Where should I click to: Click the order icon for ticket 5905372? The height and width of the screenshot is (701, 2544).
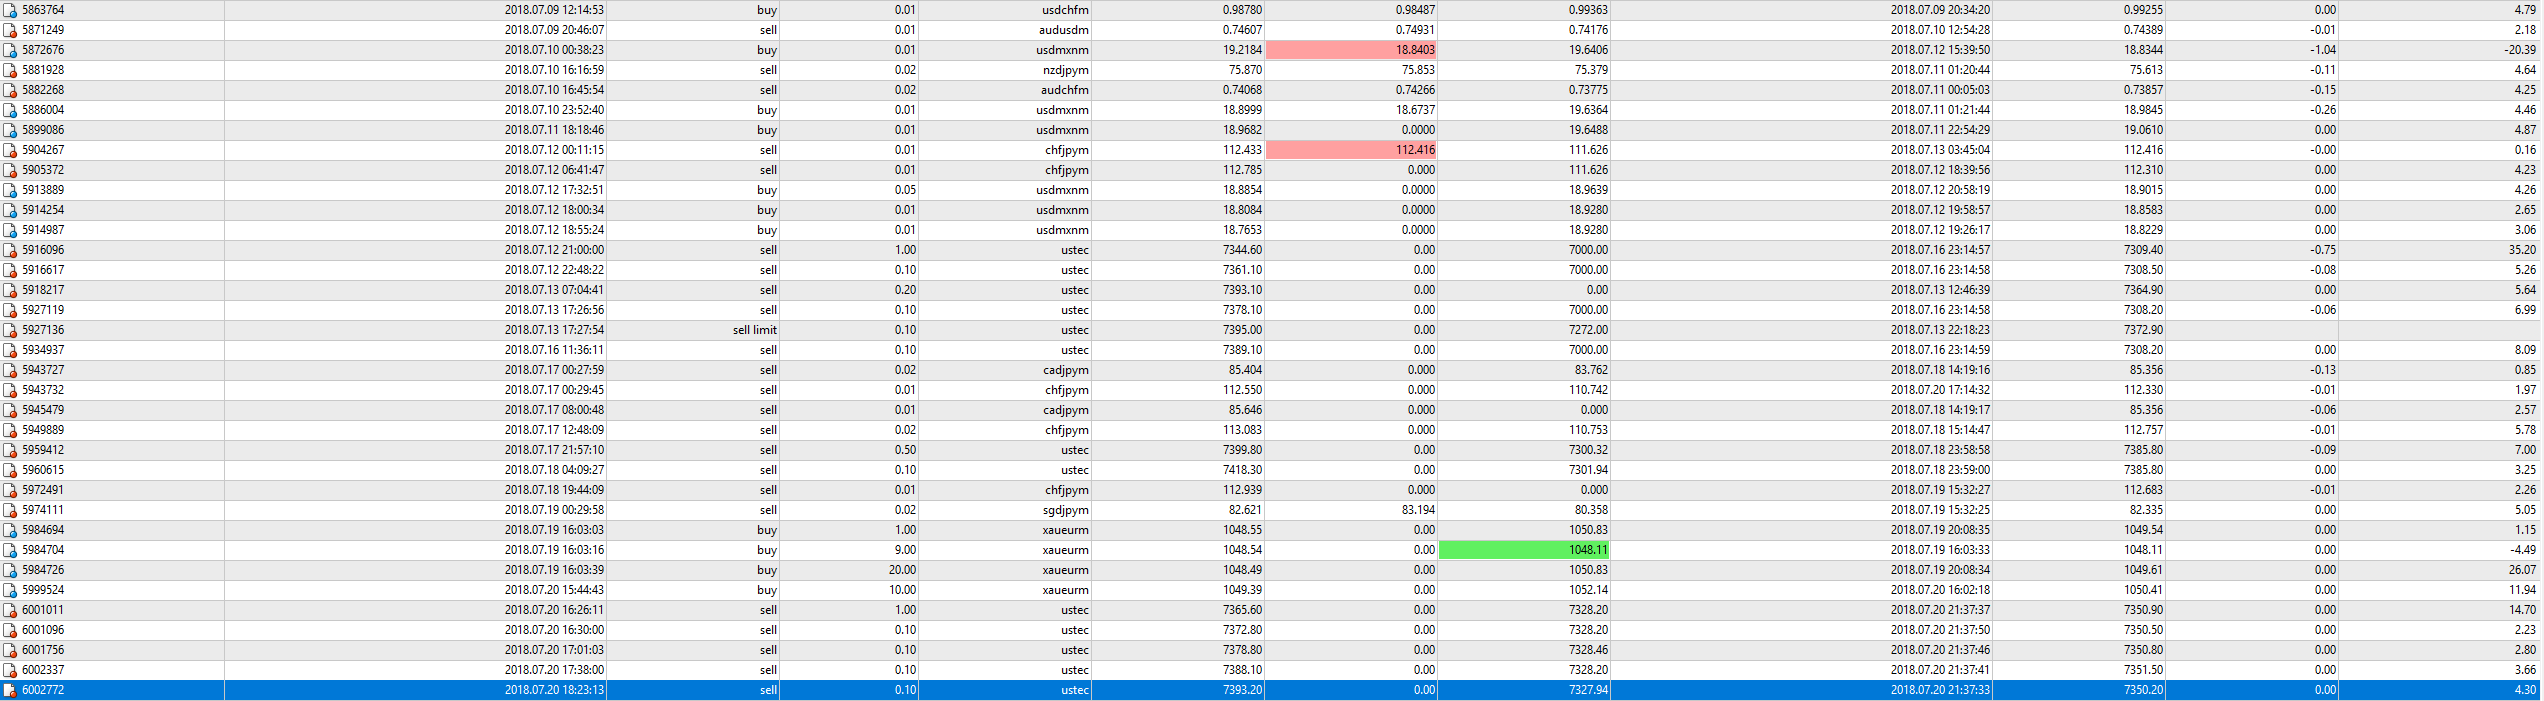click(10, 170)
